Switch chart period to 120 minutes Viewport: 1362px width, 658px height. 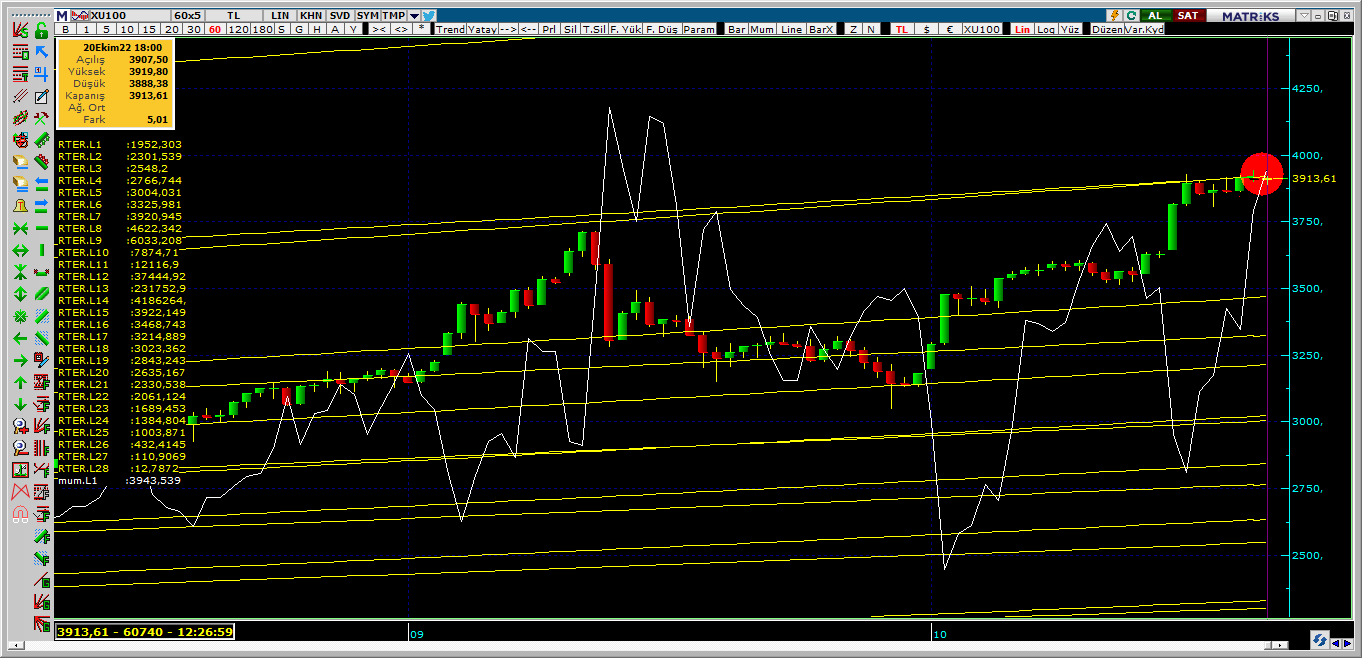pyautogui.click(x=238, y=30)
